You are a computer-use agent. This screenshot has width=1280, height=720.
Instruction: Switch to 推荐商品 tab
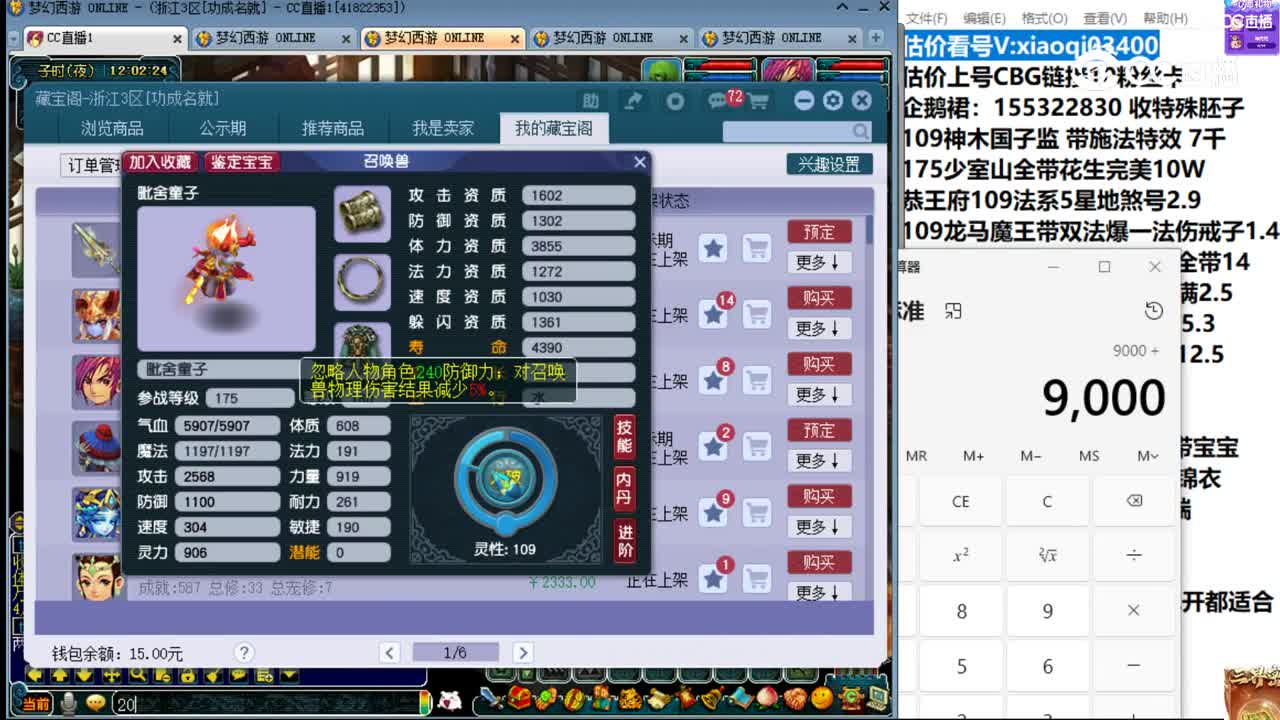(x=333, y=128)
